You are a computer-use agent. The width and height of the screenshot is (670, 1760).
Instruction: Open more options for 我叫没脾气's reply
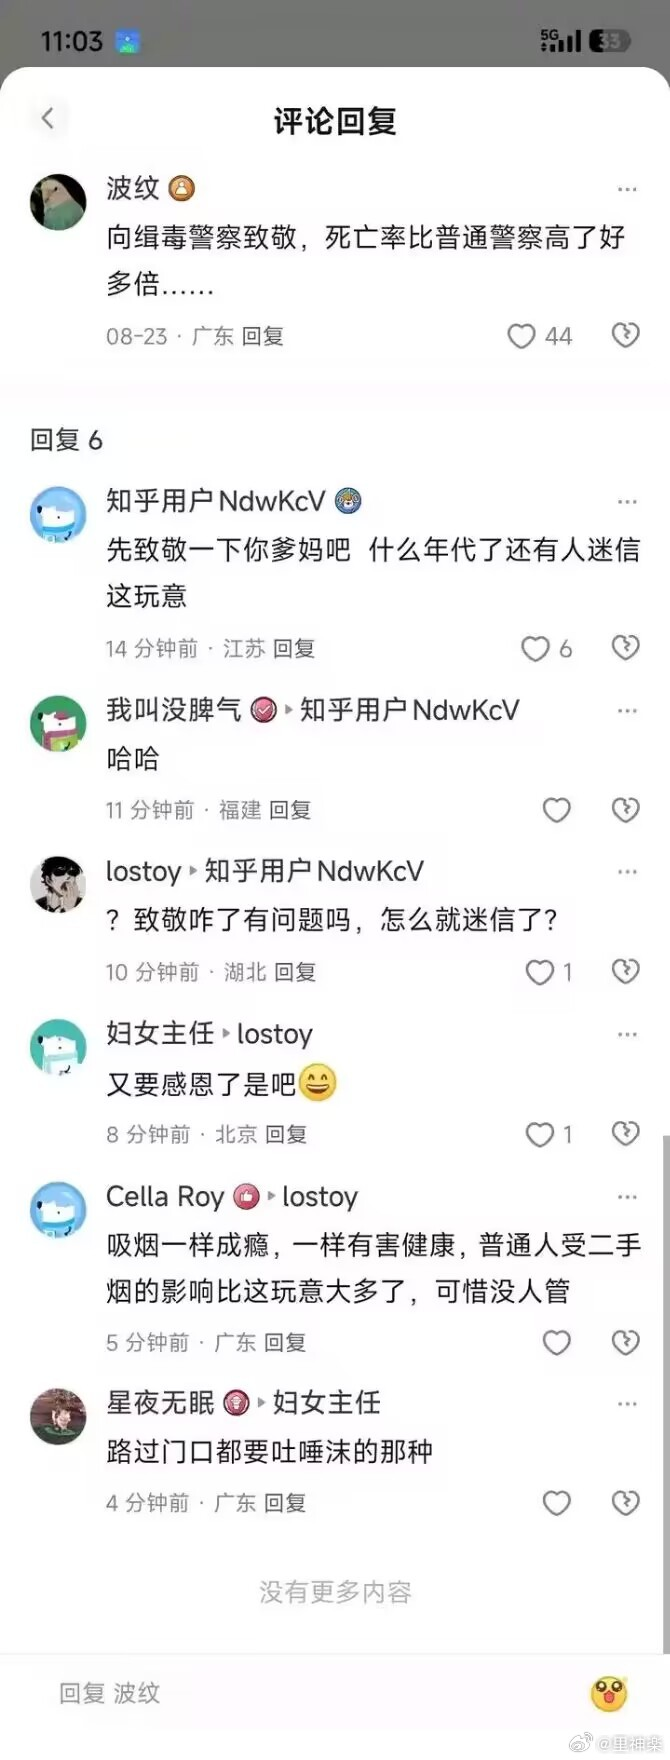coord(627,711)
